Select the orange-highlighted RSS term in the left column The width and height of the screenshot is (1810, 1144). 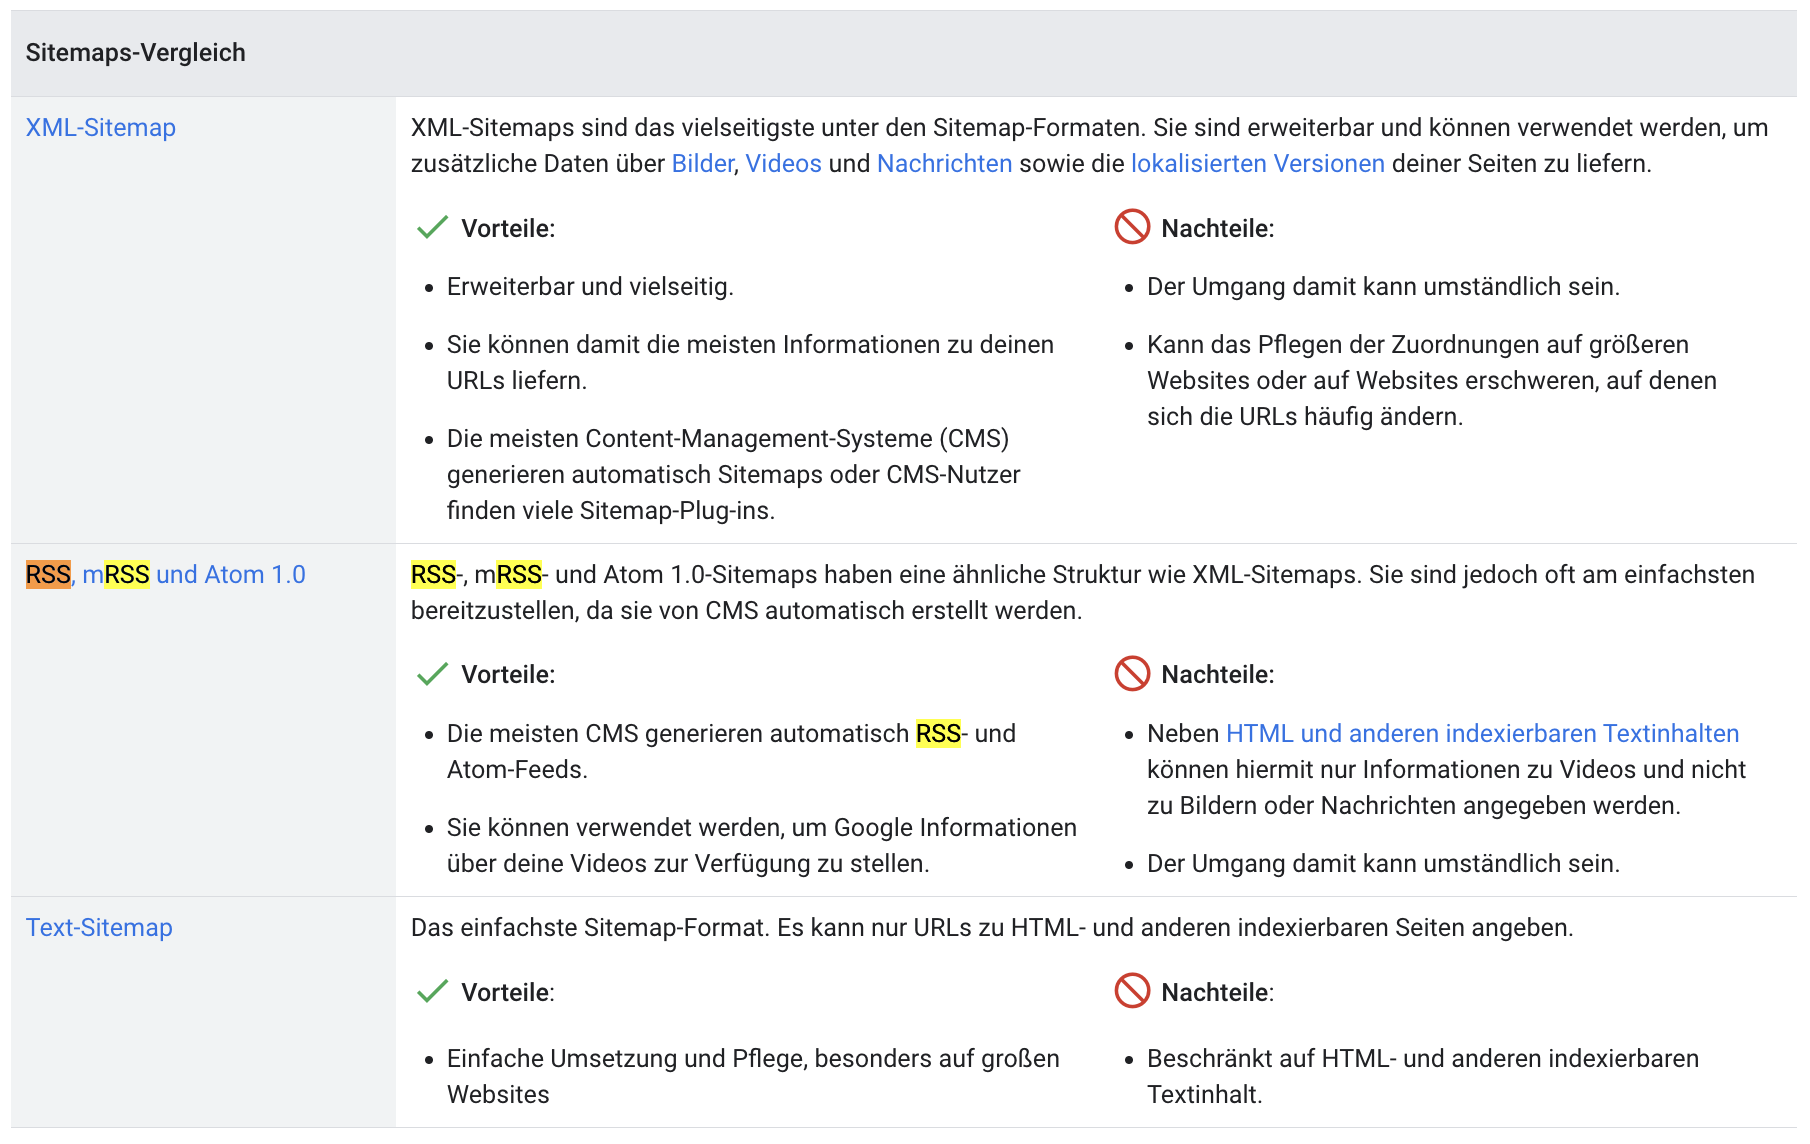tap(46, 574)
